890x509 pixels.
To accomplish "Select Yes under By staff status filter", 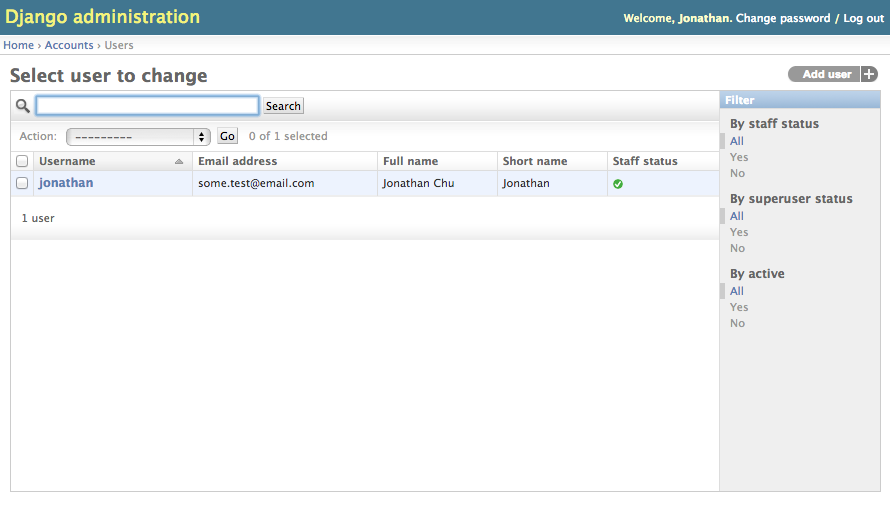I will (x=739, y=157).
